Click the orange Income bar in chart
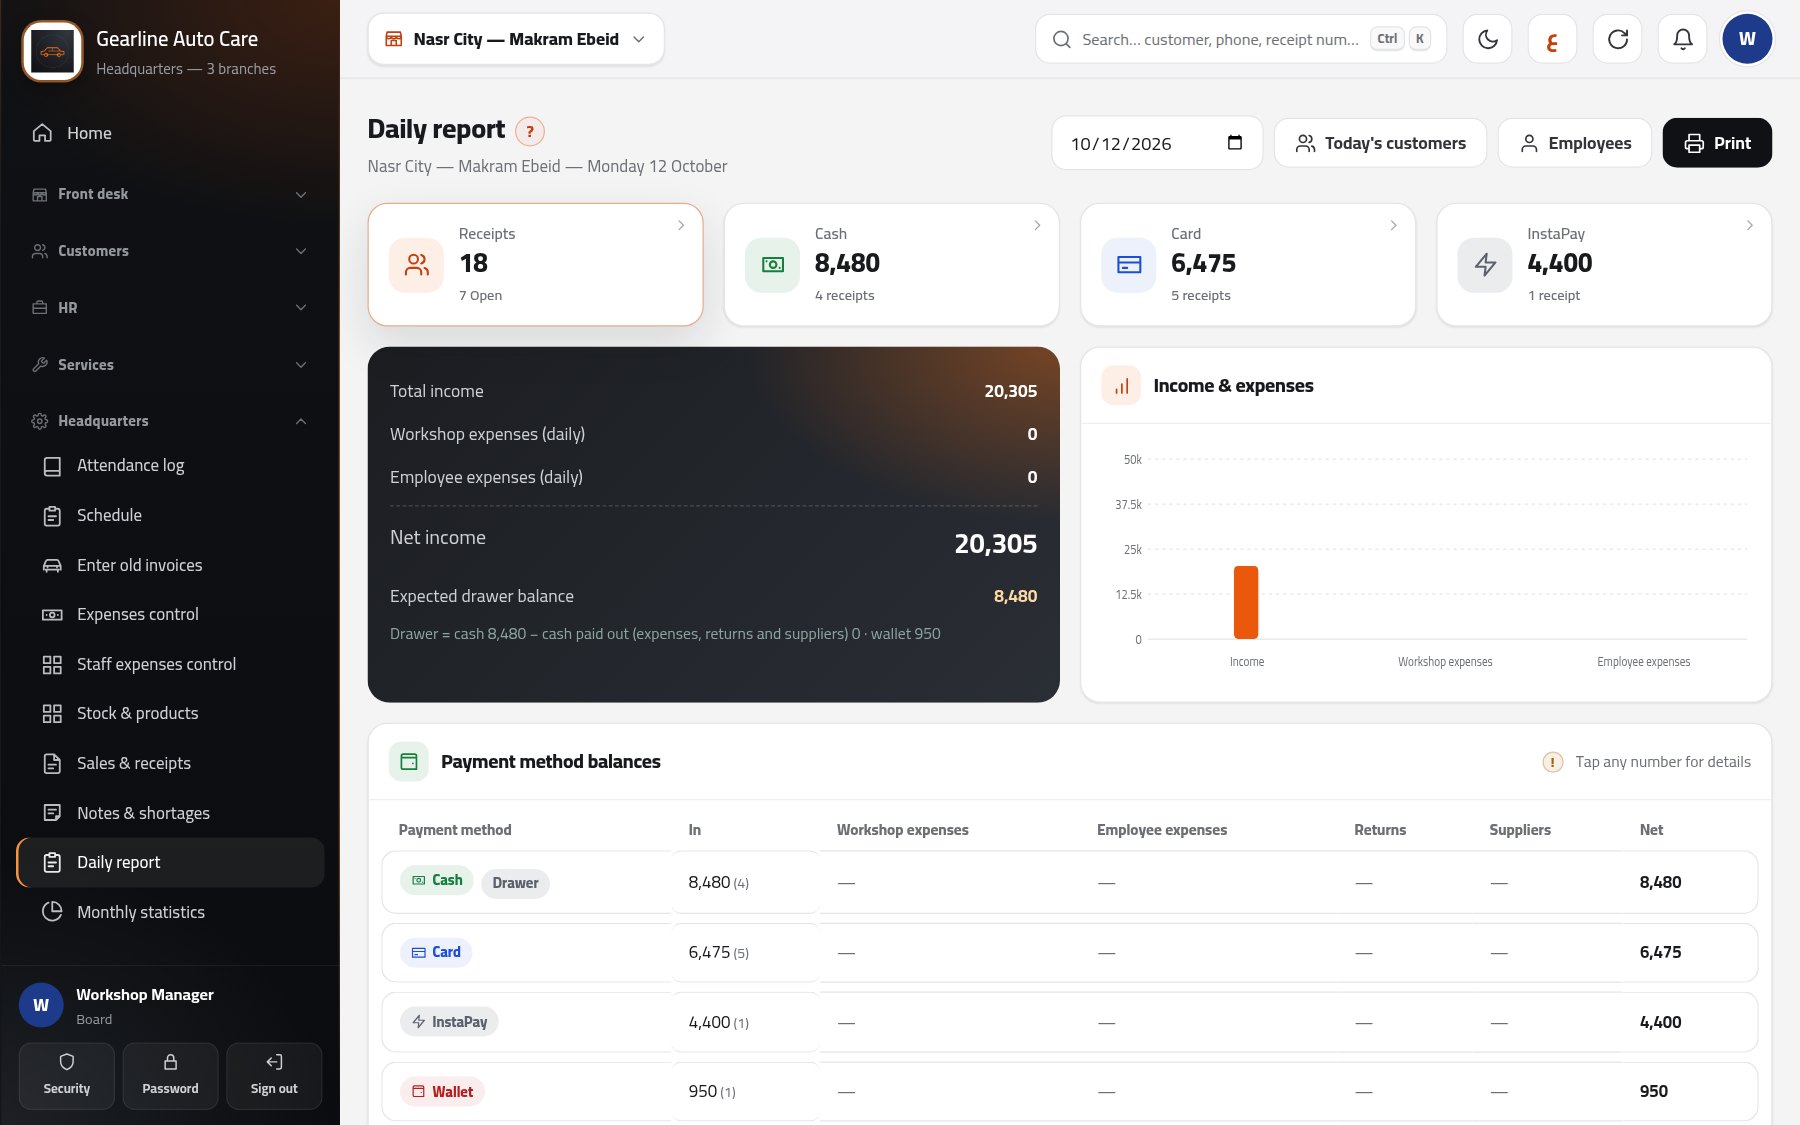Viewport: 1800px width, 1125px height. pos(1246,602)
